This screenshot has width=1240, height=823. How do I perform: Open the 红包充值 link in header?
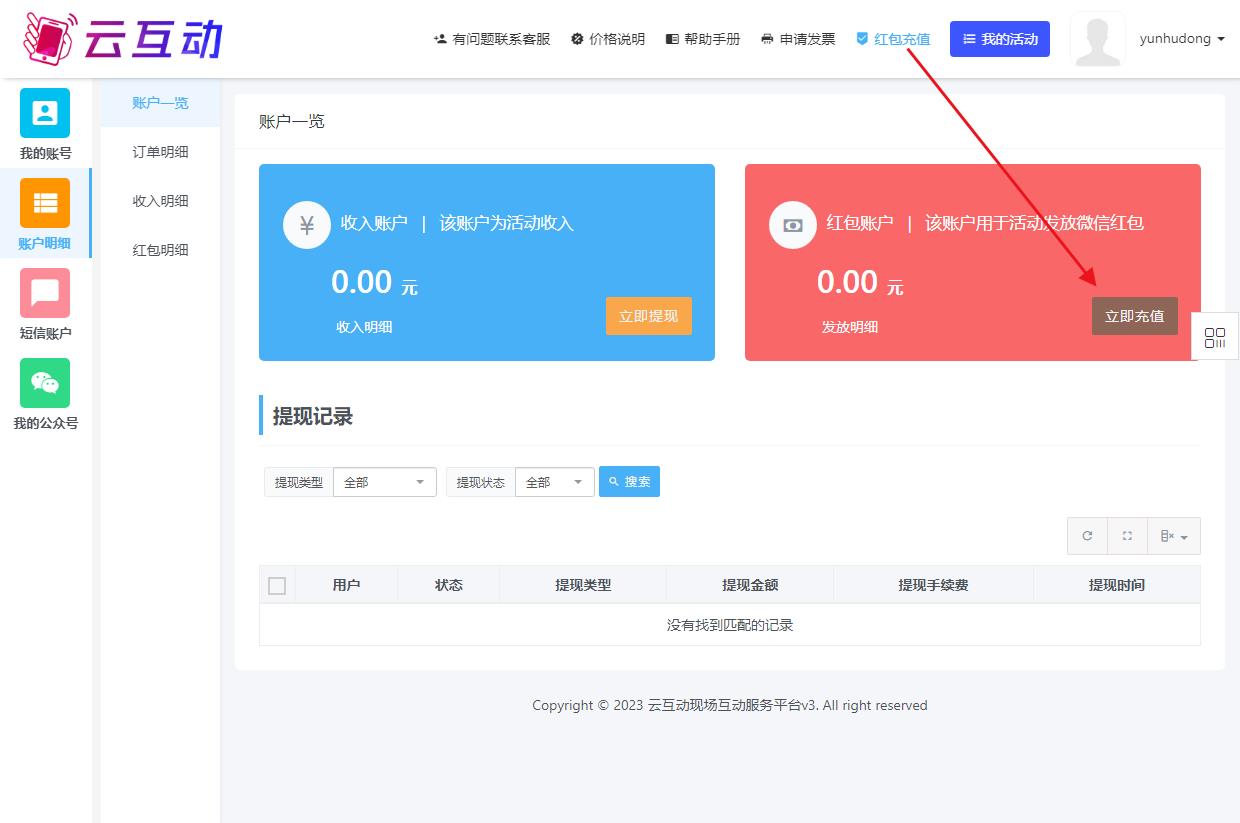click(x=893, y=39)
